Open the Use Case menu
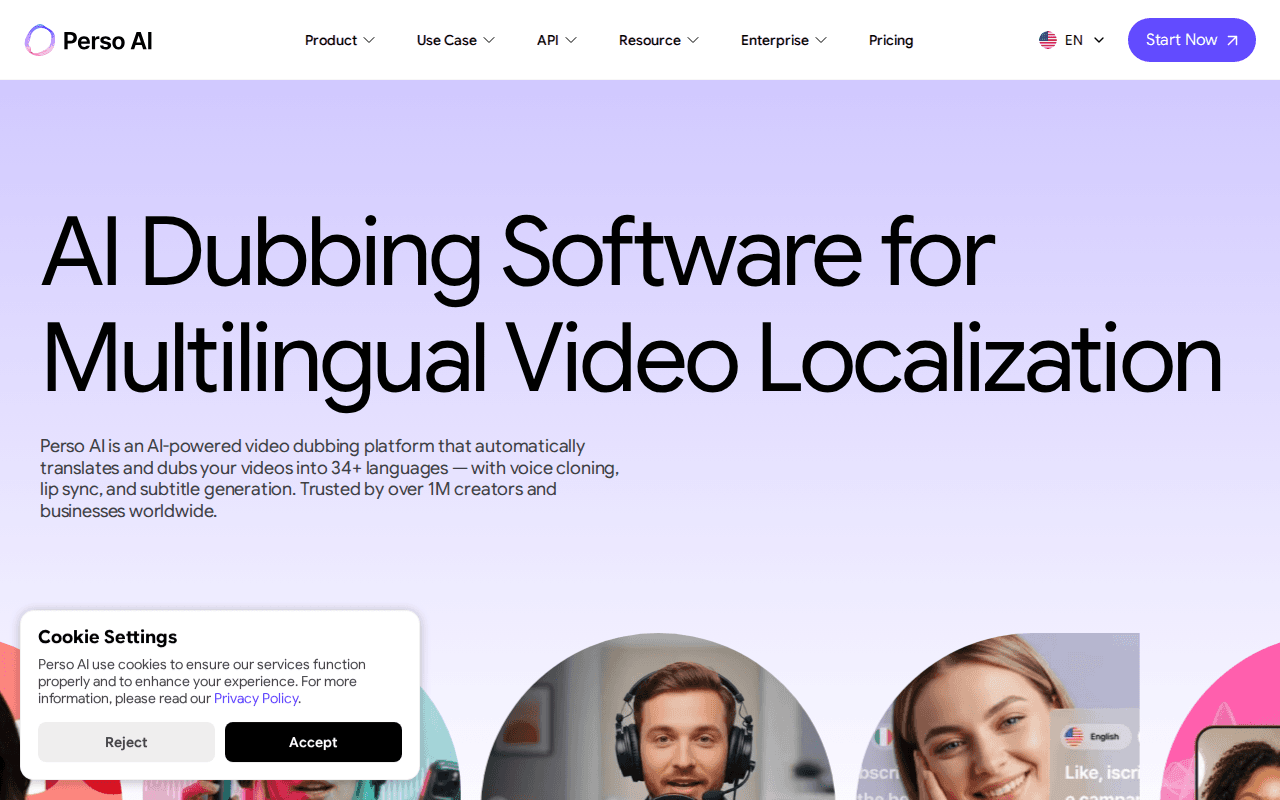This screenshot has height=800, width=1280. [456, 40]
